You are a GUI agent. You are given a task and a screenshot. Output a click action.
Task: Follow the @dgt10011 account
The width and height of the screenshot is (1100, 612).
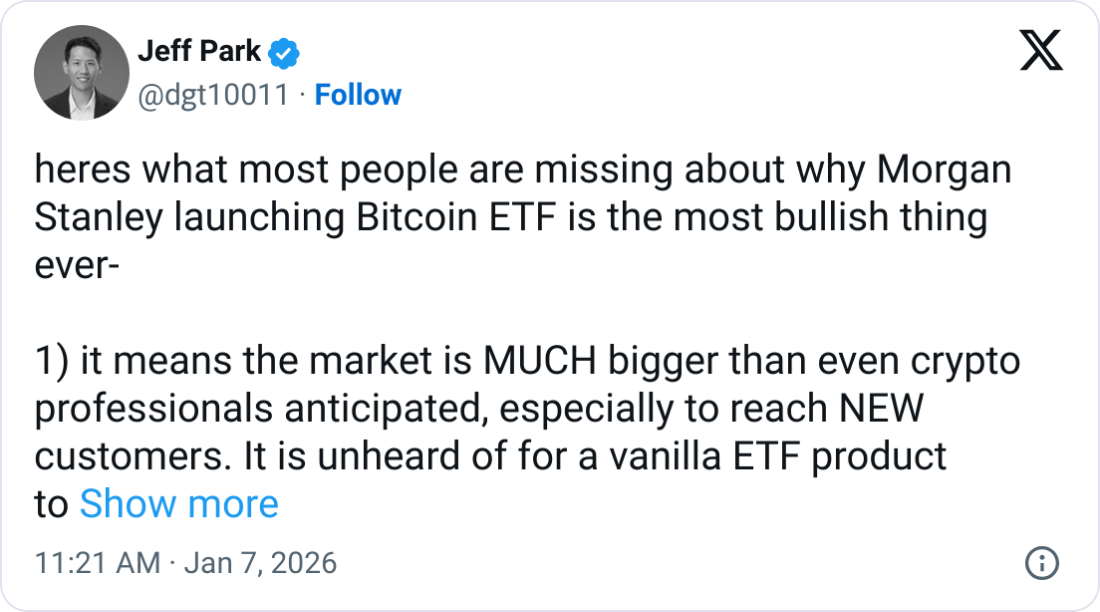pos(358,95)
